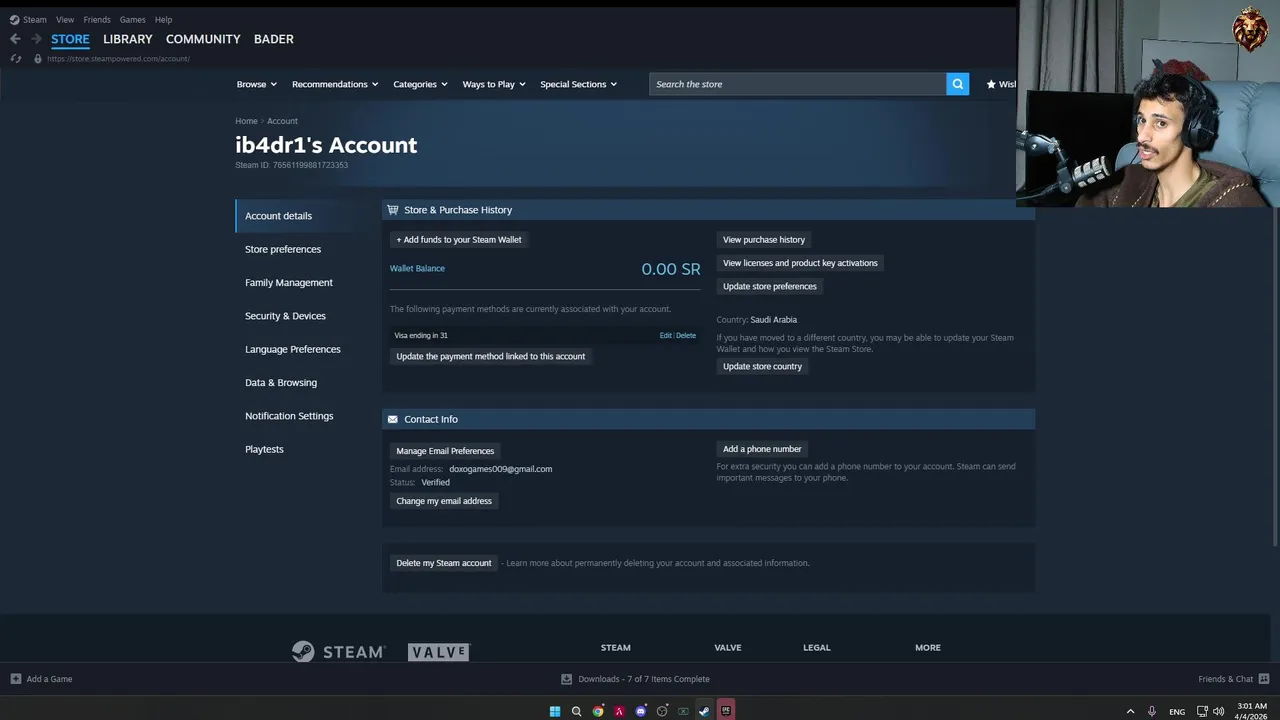The width and height of the screenshot is (1280, 720).
Task: Switch to the LIBRARY tab
Action: (x=128, y=39)
